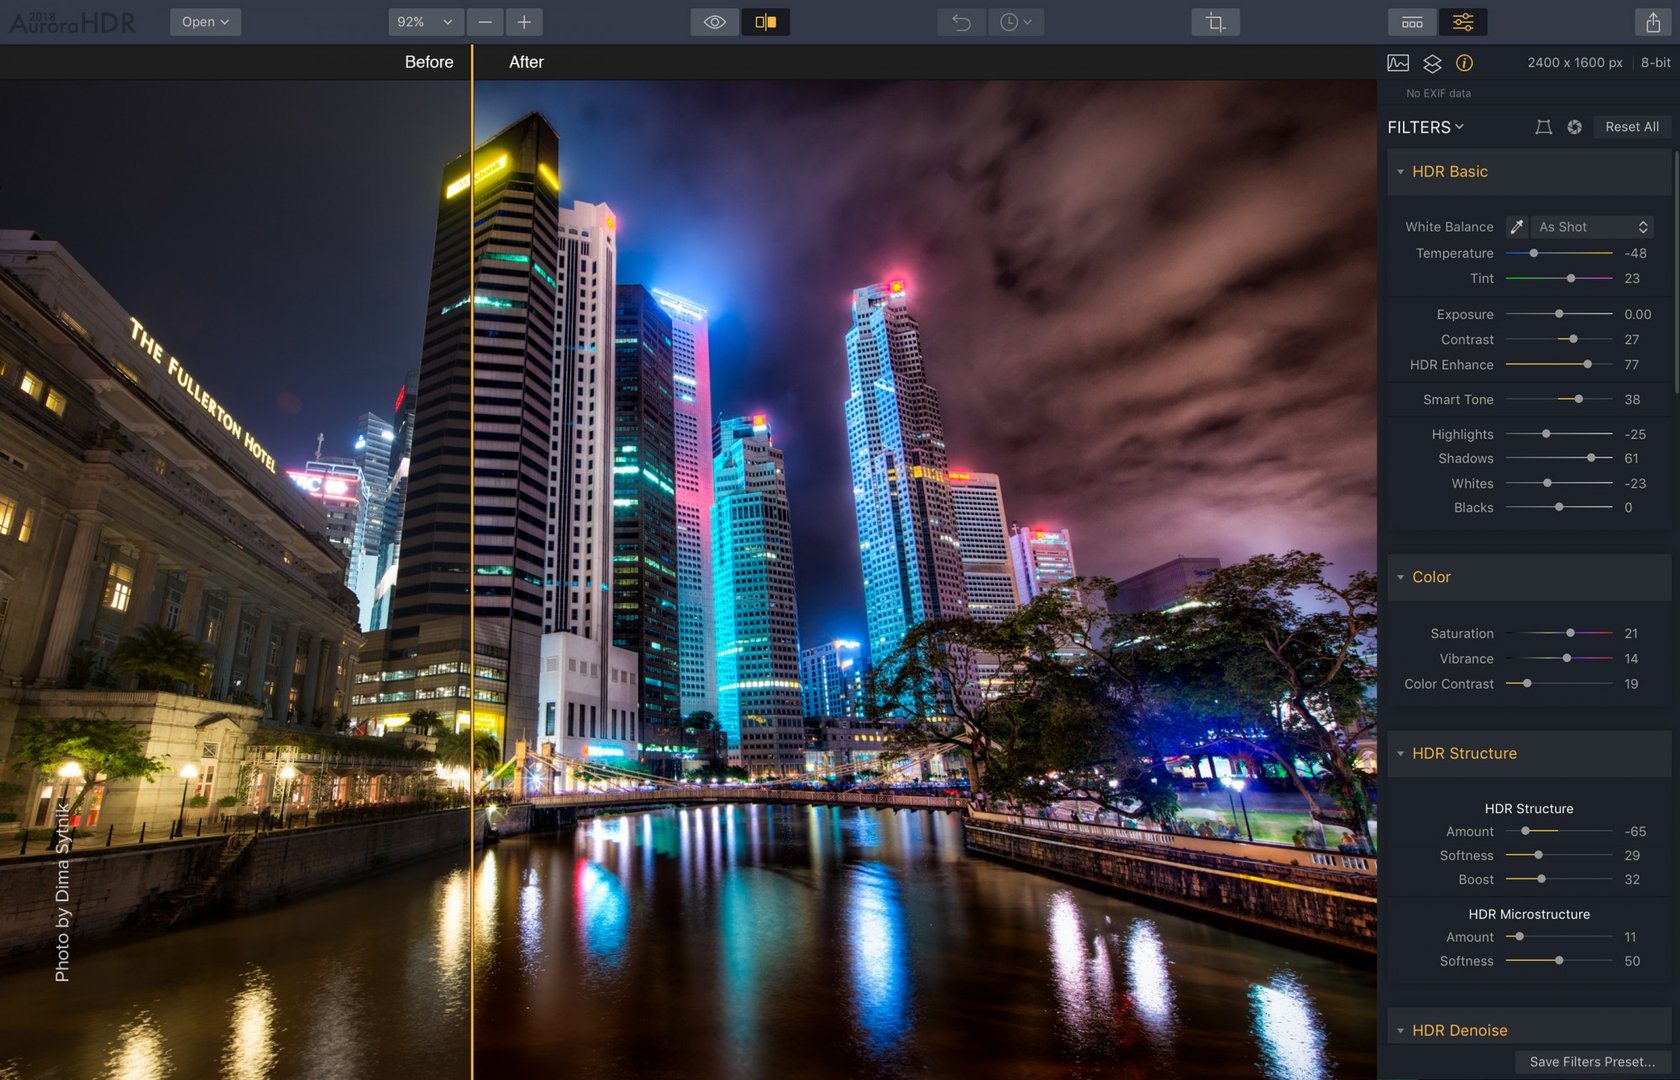Toggle the presets filmstrip panel

(1412, 22)
